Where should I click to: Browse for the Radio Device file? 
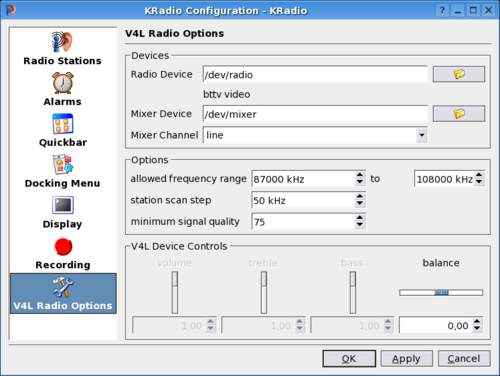click(459, 74)
